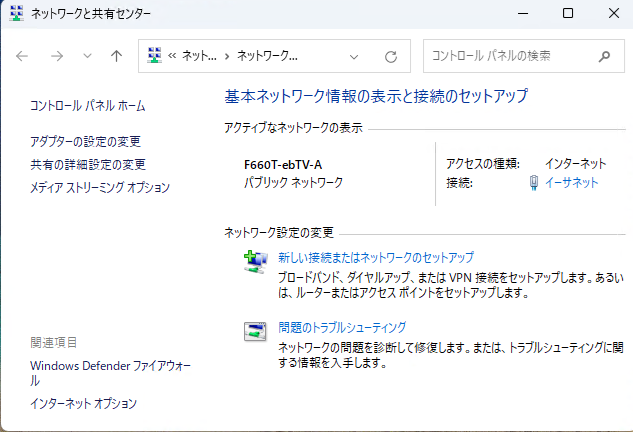Open 問題のトラブルシューティング link
This screenshot has height=432, width=633.
tap(342, 327)
